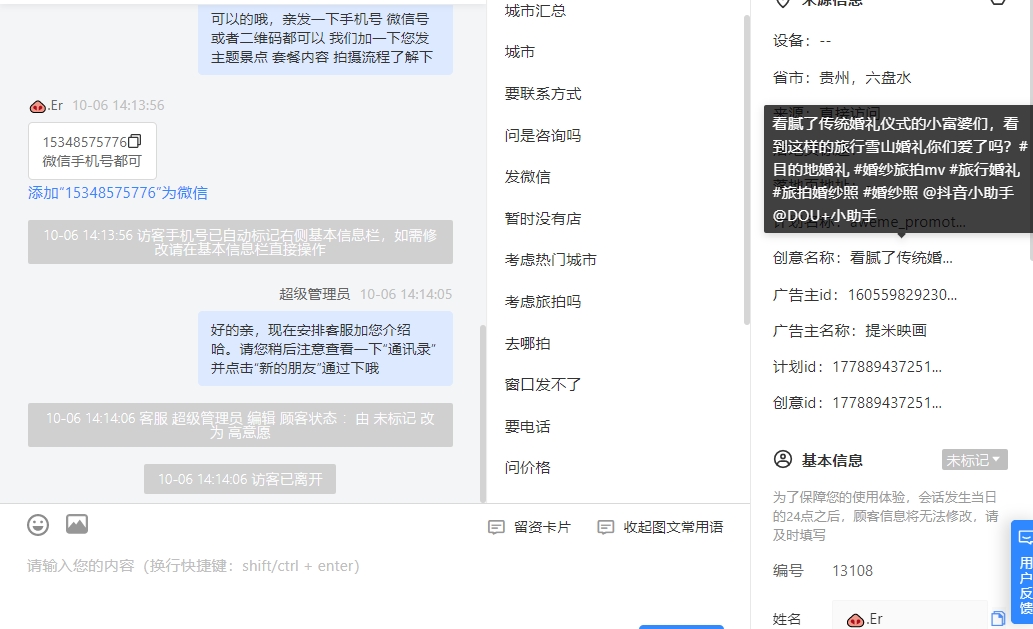The image size is (1033, 629).
Task: Click the quick phrases list scrollbar
Action: [x=746, y=169]
